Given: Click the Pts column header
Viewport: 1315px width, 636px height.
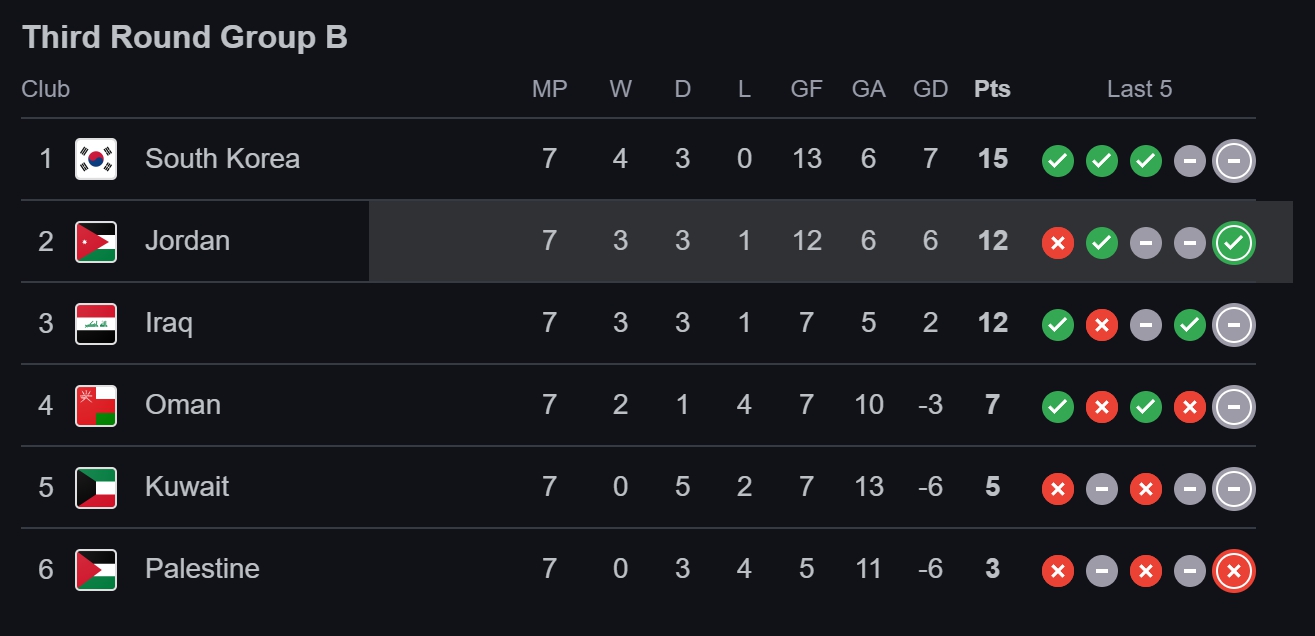Looking at the screenshot, I should (992, 89).
